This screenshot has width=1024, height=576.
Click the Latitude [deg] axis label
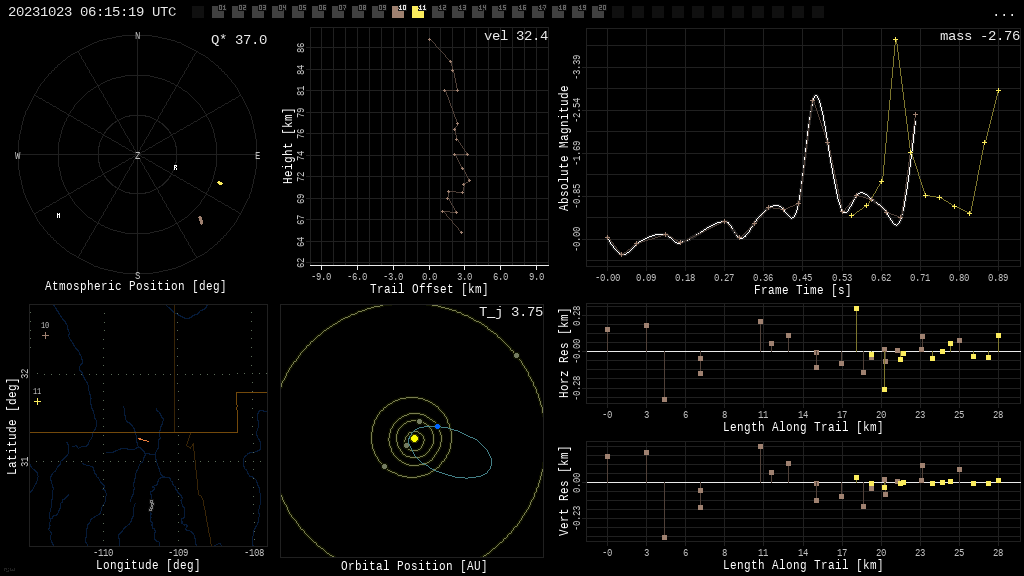pos(12,426)
